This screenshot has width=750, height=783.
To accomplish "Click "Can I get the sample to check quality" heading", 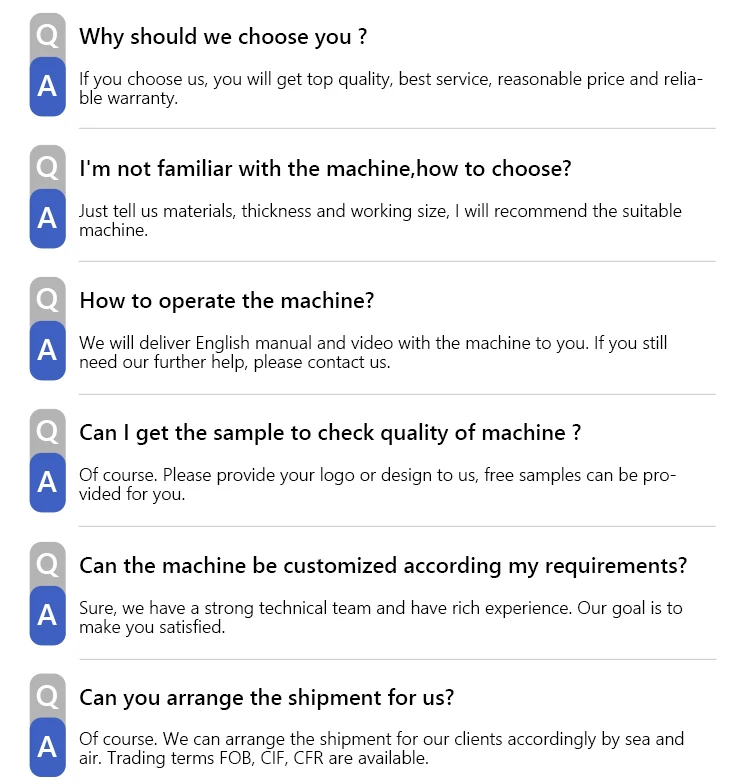I will (x=330, y=433).
